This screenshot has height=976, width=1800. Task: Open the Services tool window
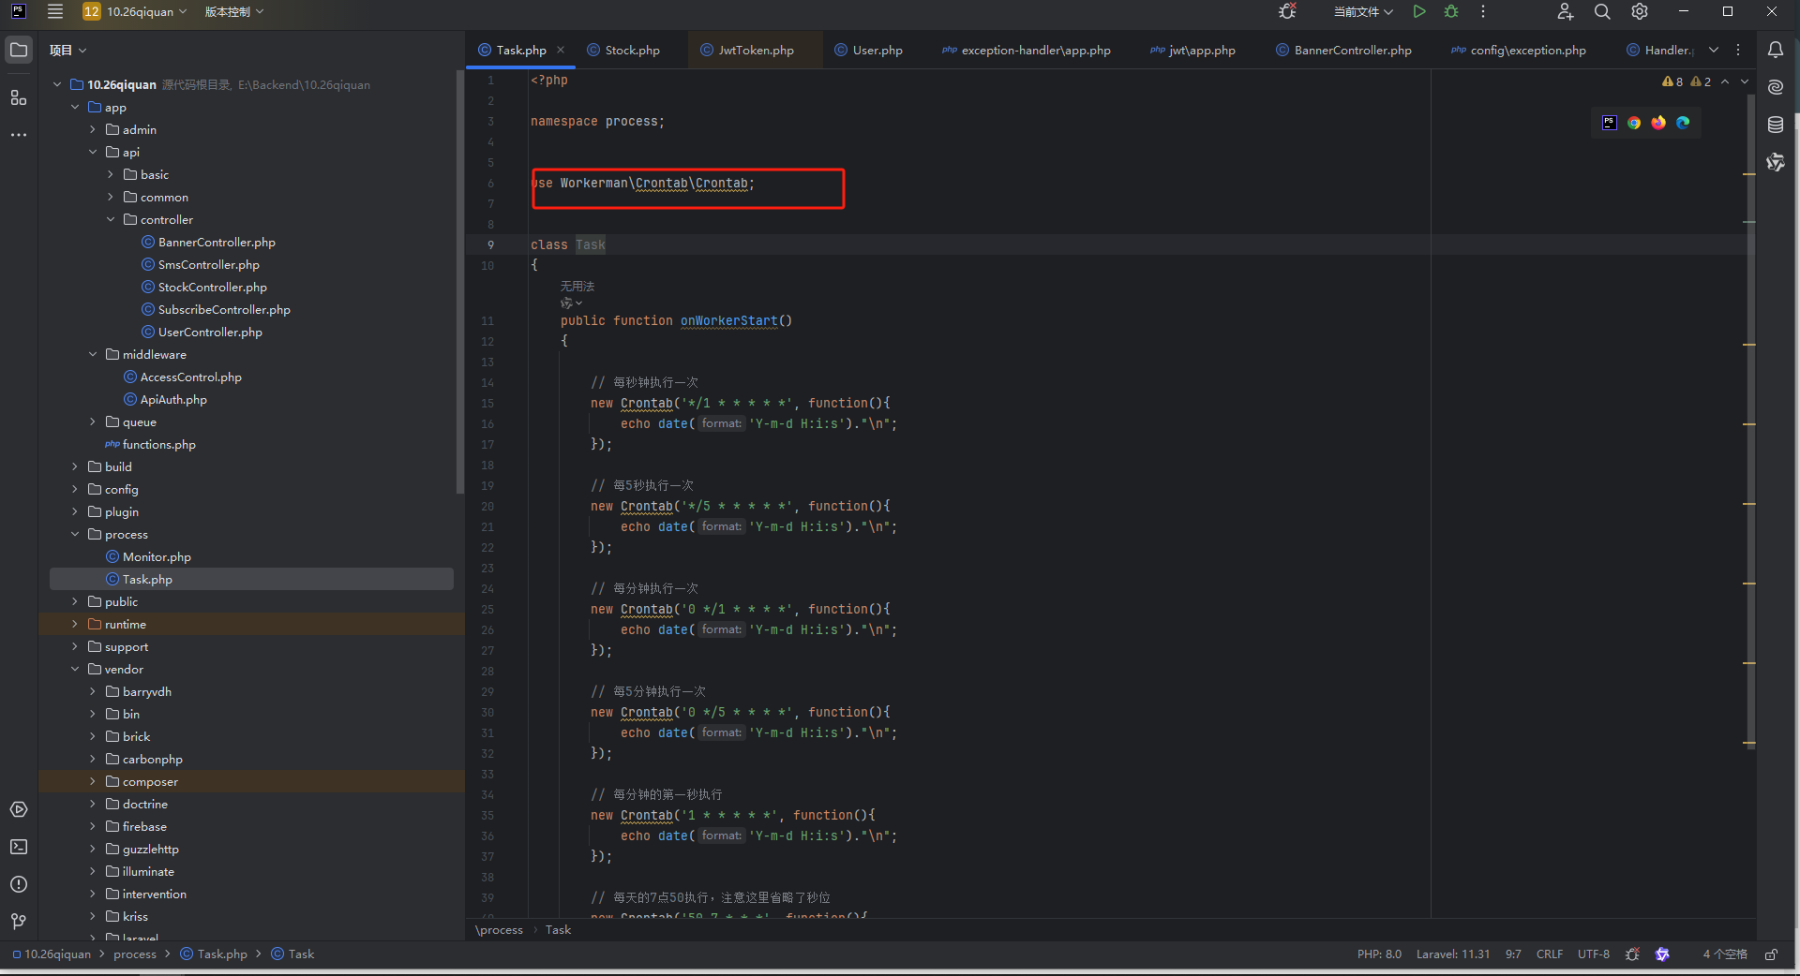click(x=19, y=809)
